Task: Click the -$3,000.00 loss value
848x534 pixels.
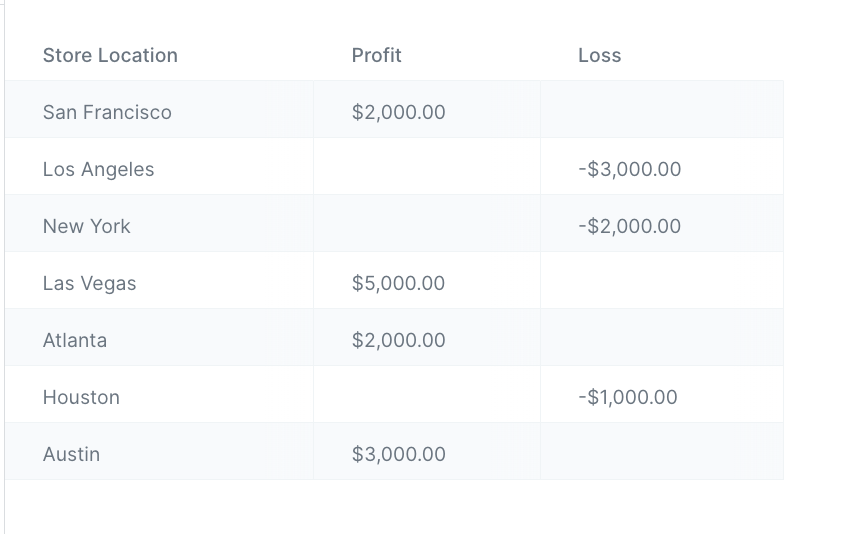Action: coord(629,170)
